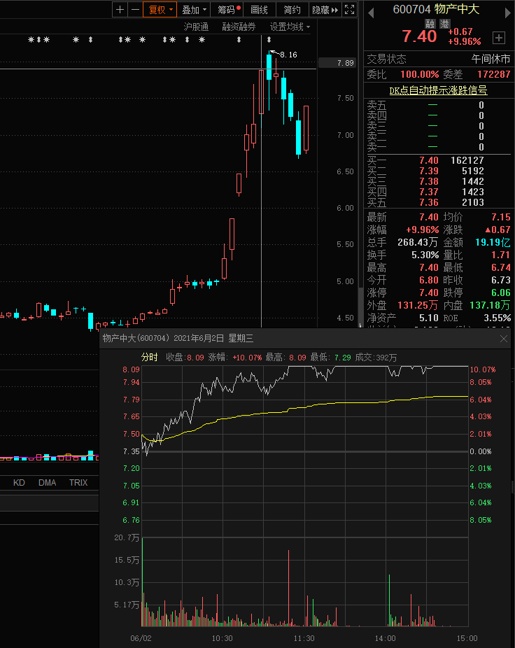This screenshot has width=515, height=648.
Task: Expand the 设置均线 moving average dropdown
Action: click(x=290, y=27)
